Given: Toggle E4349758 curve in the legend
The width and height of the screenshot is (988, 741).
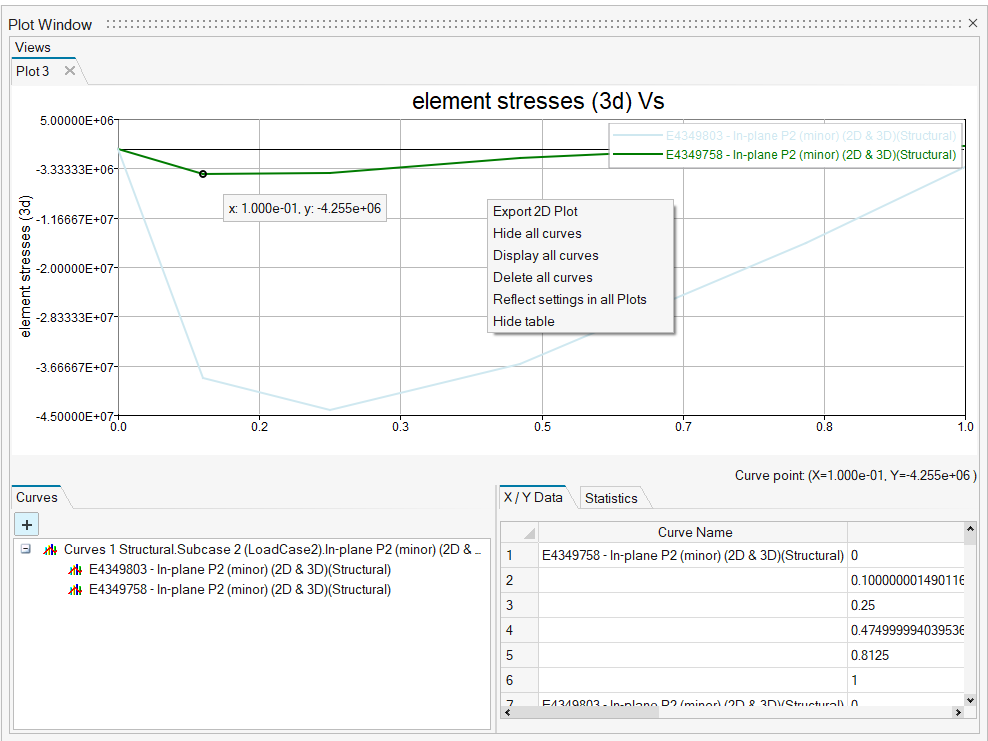Looking at the screenshot, I should click(x=810, y=155).
